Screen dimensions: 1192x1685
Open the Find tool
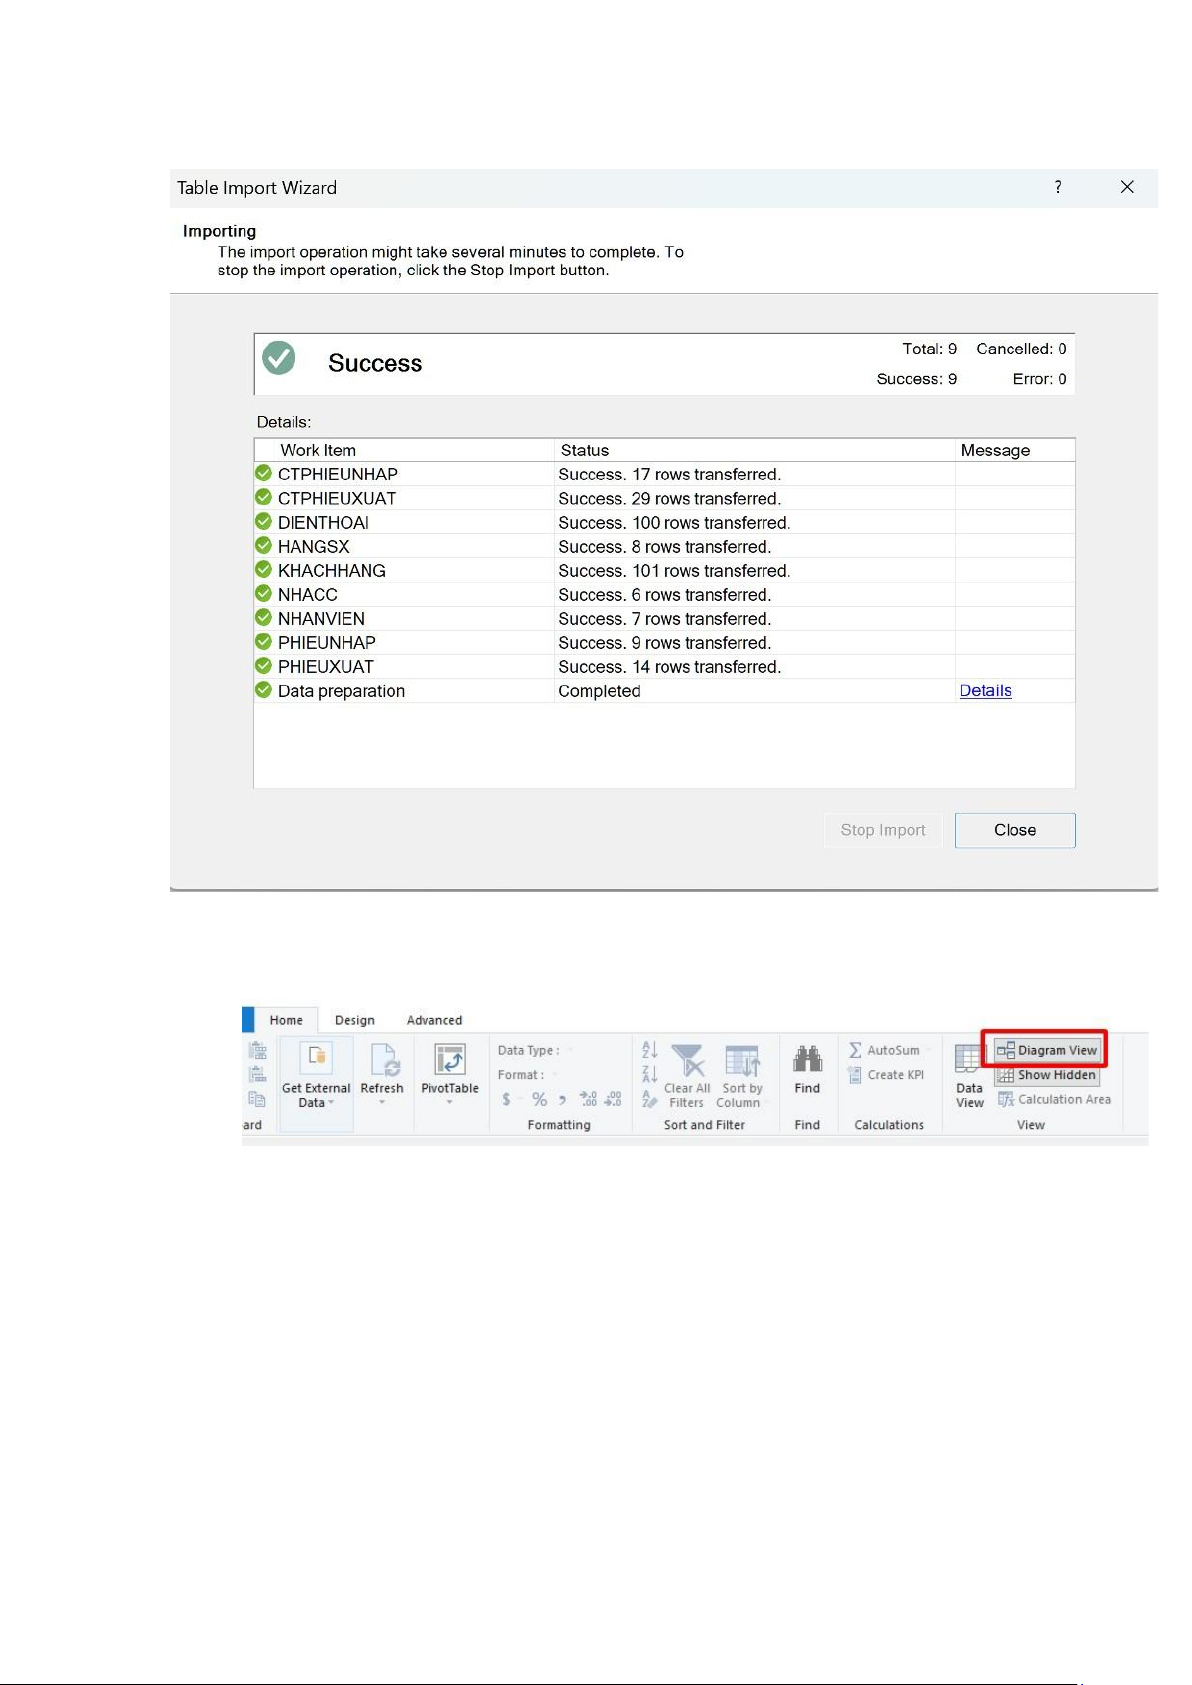807,1070
